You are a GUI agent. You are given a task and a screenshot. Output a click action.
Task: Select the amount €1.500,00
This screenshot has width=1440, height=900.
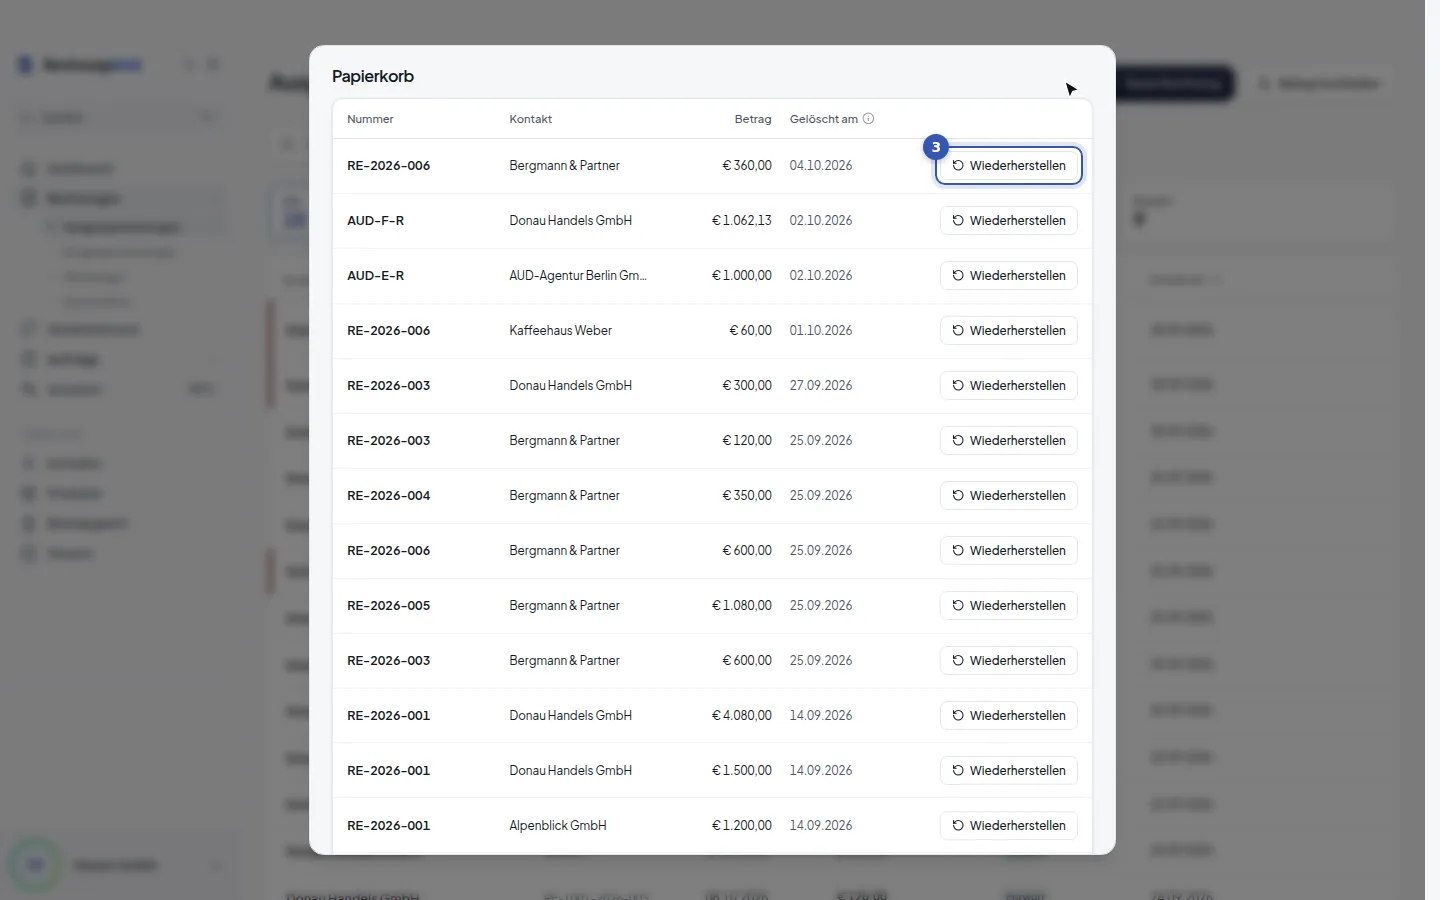[741, 771]
